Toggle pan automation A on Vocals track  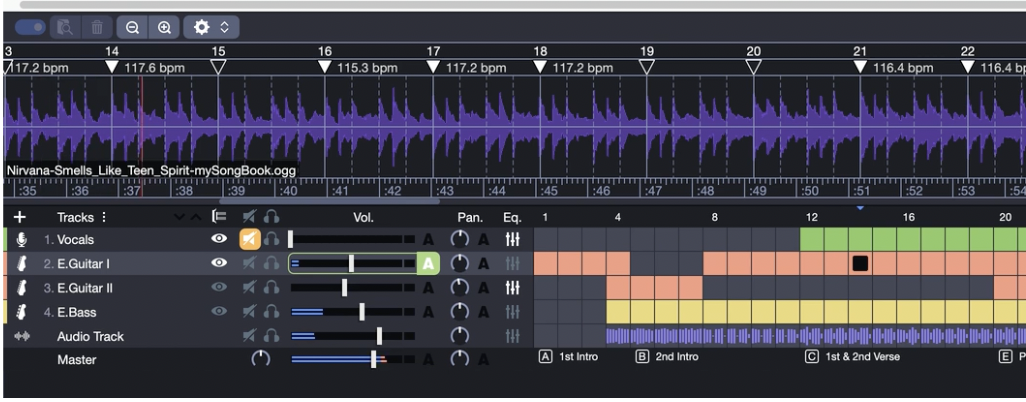[484, 240]
